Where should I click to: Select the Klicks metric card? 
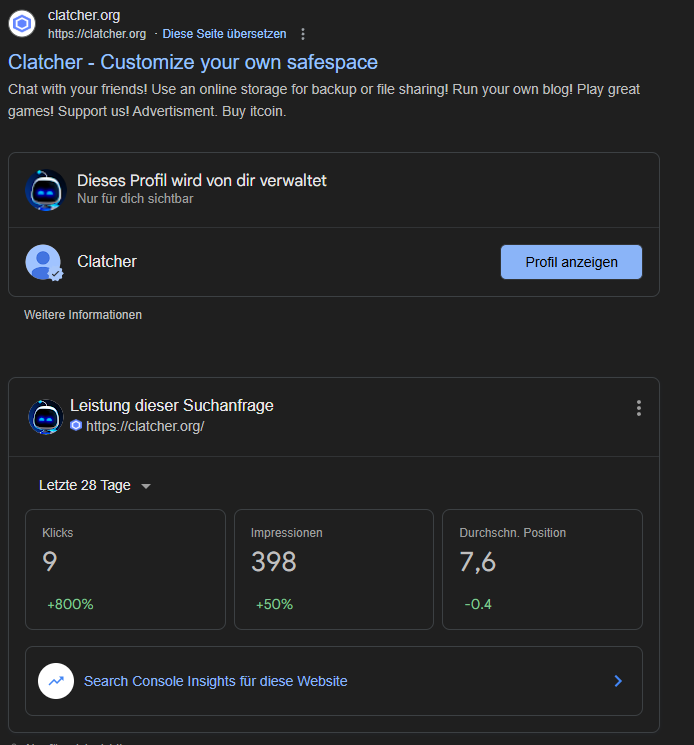coord(125,569)
